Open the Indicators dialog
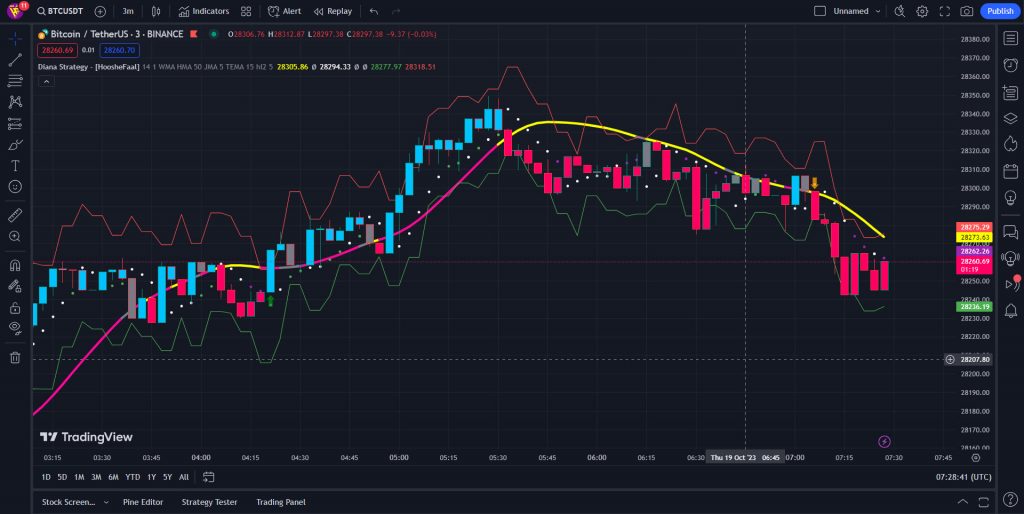Viewport: 1024px width, 514px height. (204, 11)
